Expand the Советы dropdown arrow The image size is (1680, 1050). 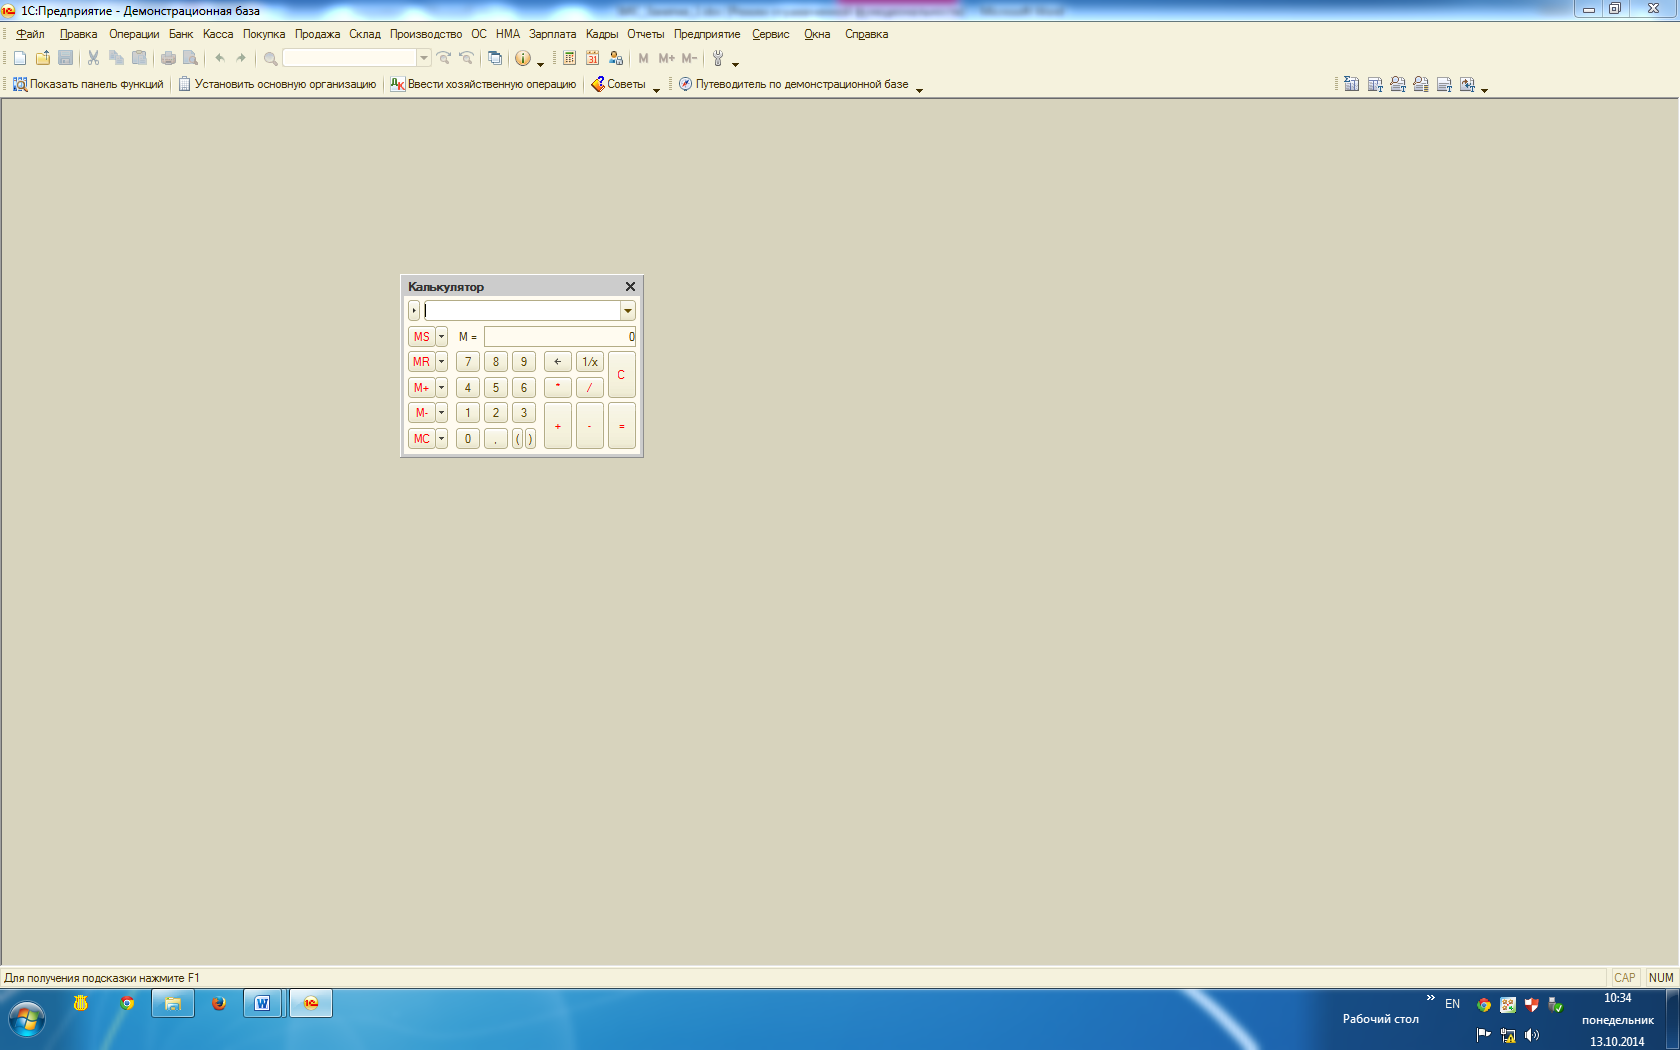pos(656,89)
